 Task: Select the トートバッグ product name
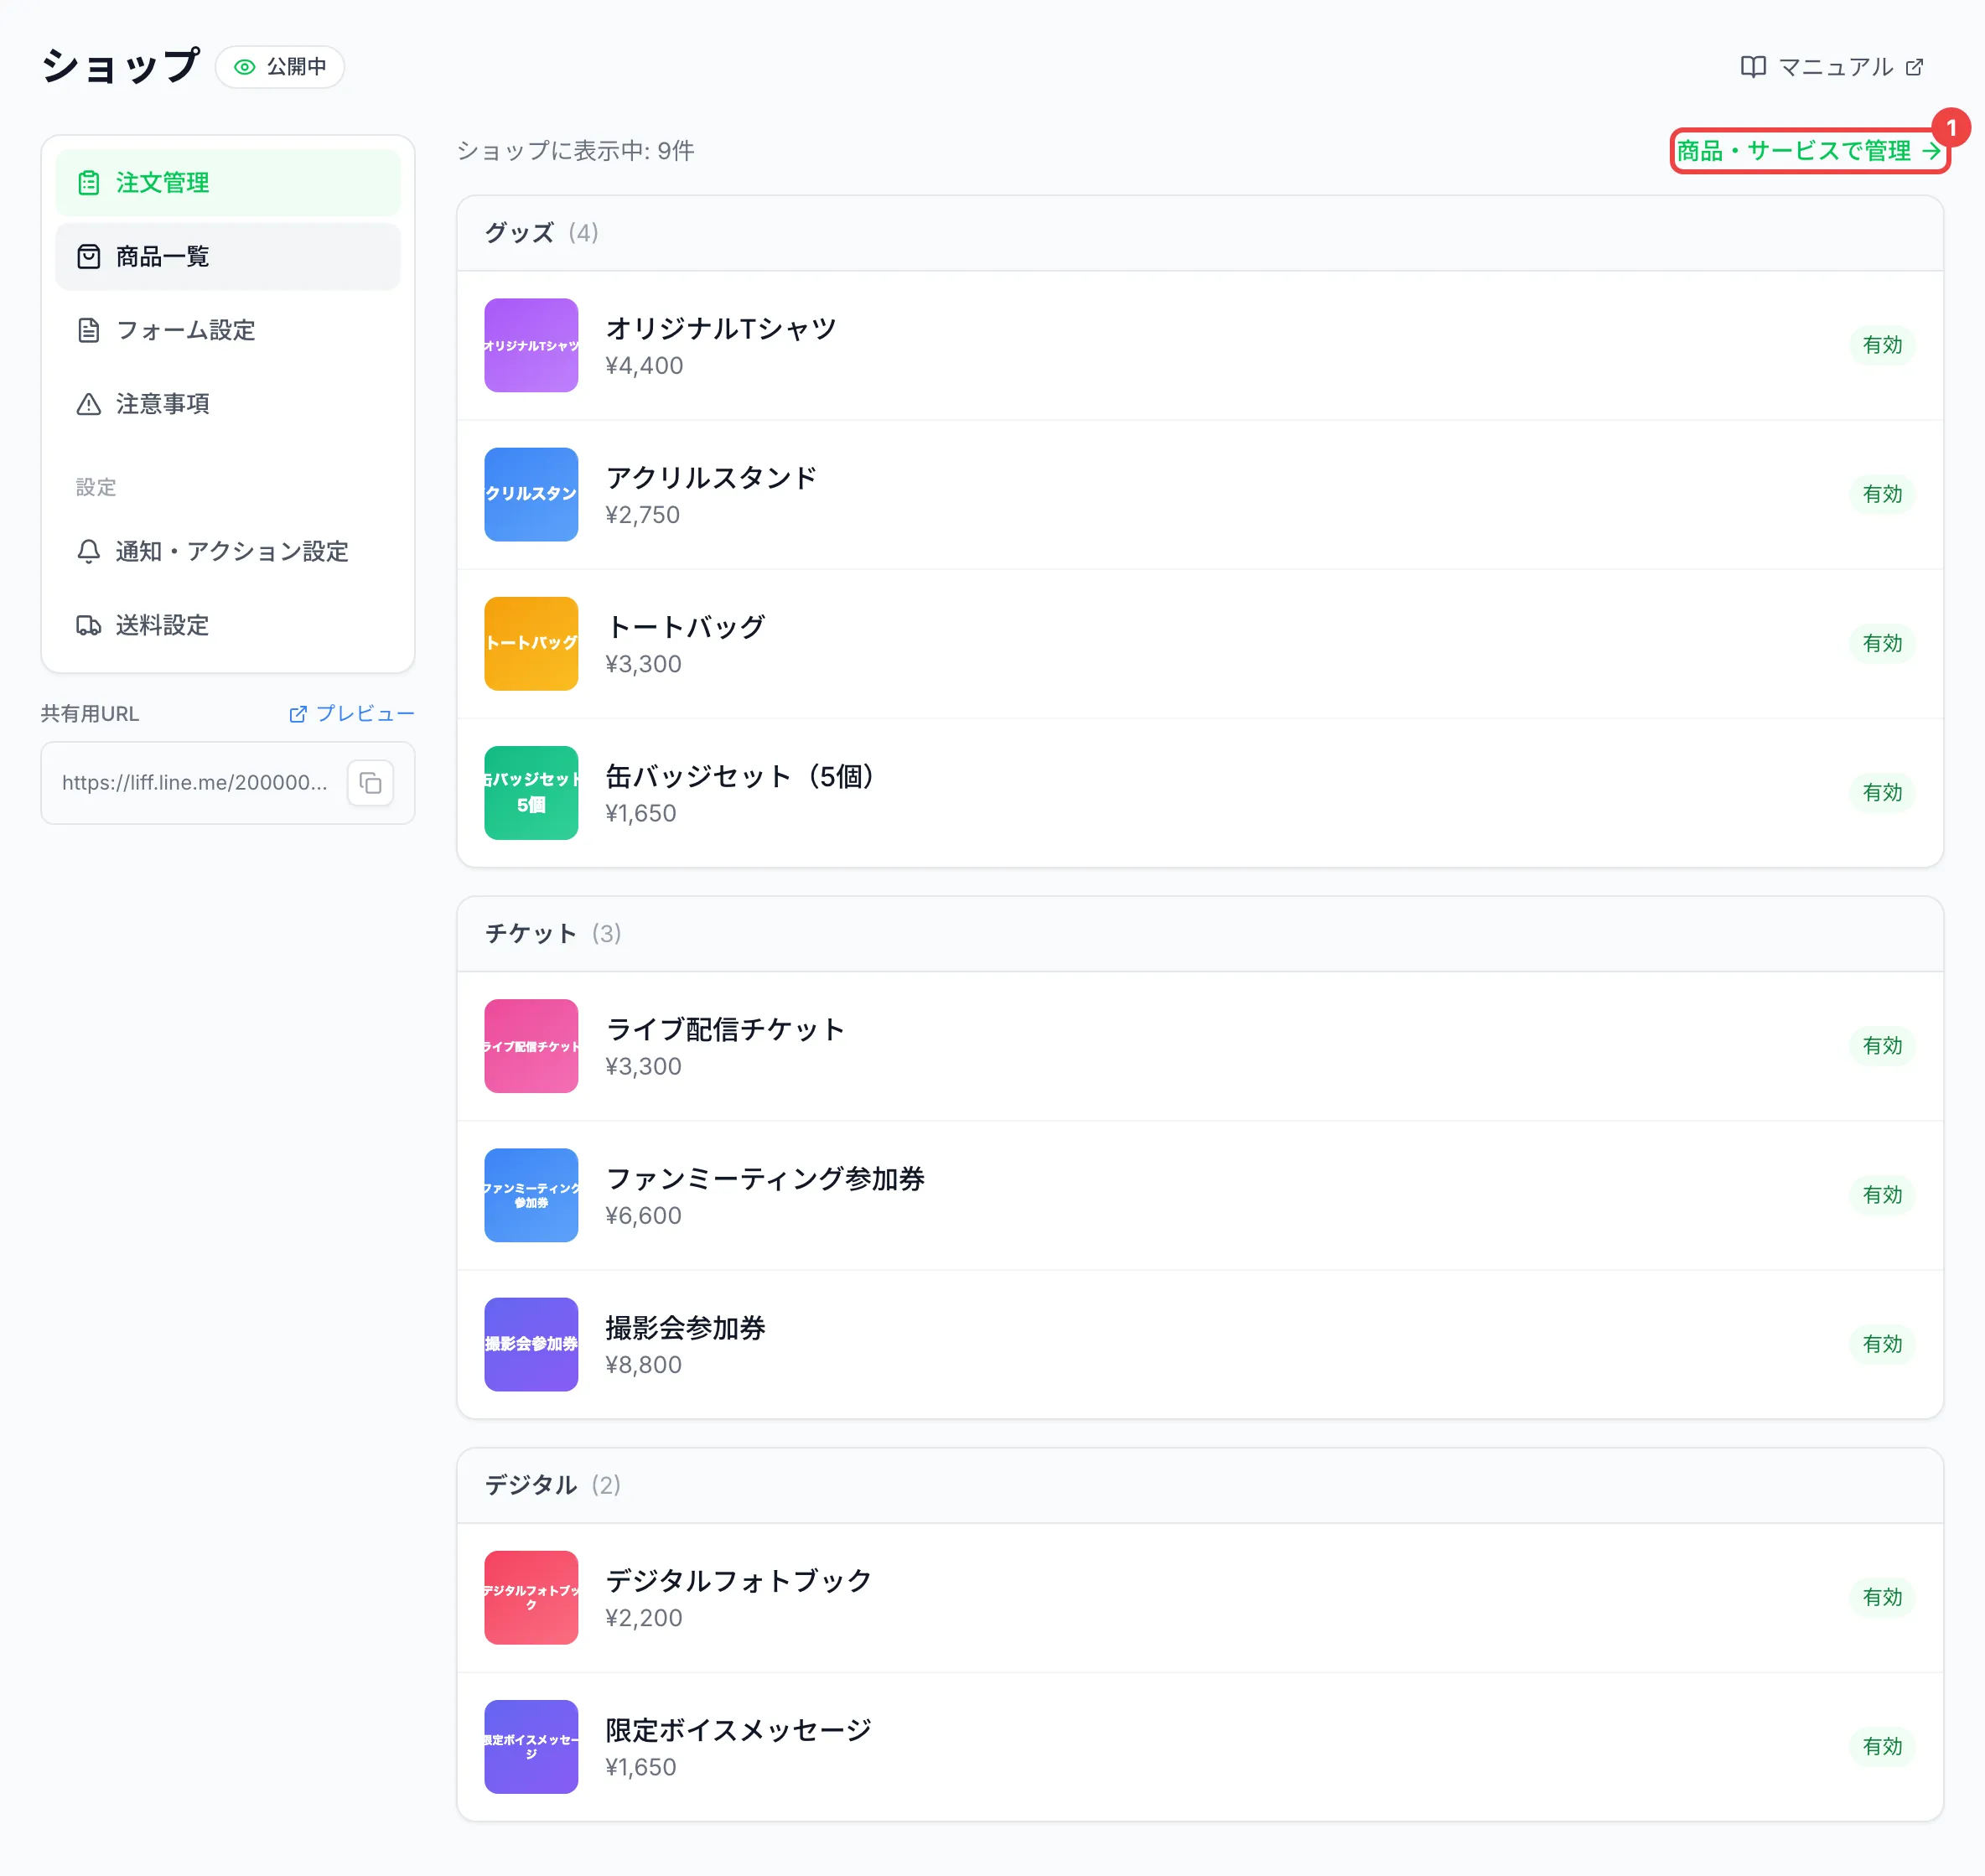pyautogui.click(x=686, y=627)
